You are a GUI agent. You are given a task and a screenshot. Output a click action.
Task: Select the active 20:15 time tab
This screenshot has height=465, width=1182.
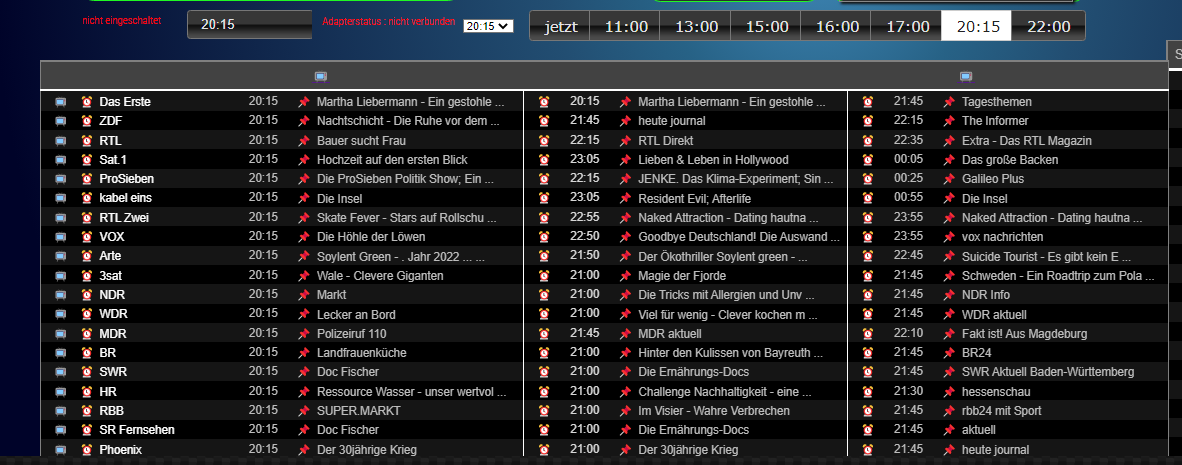[977, 26]
